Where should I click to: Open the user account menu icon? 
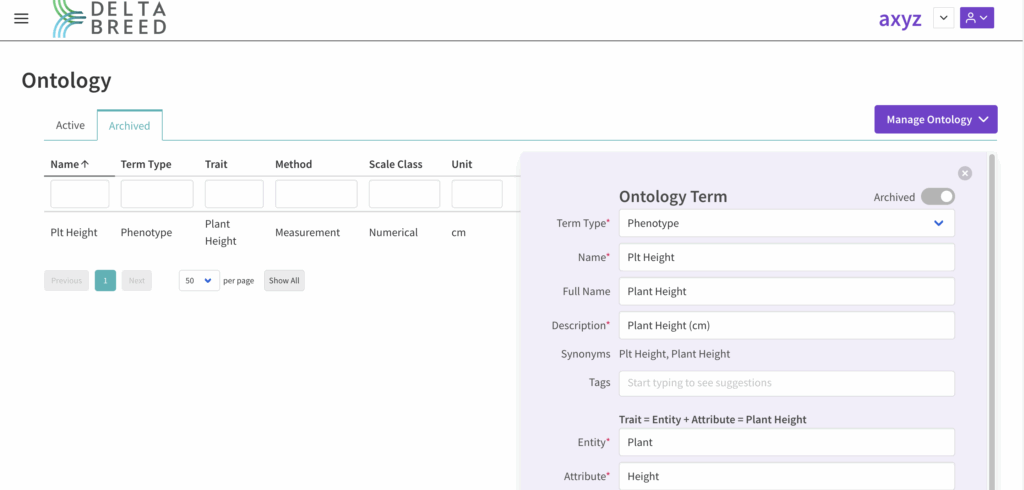976,18
